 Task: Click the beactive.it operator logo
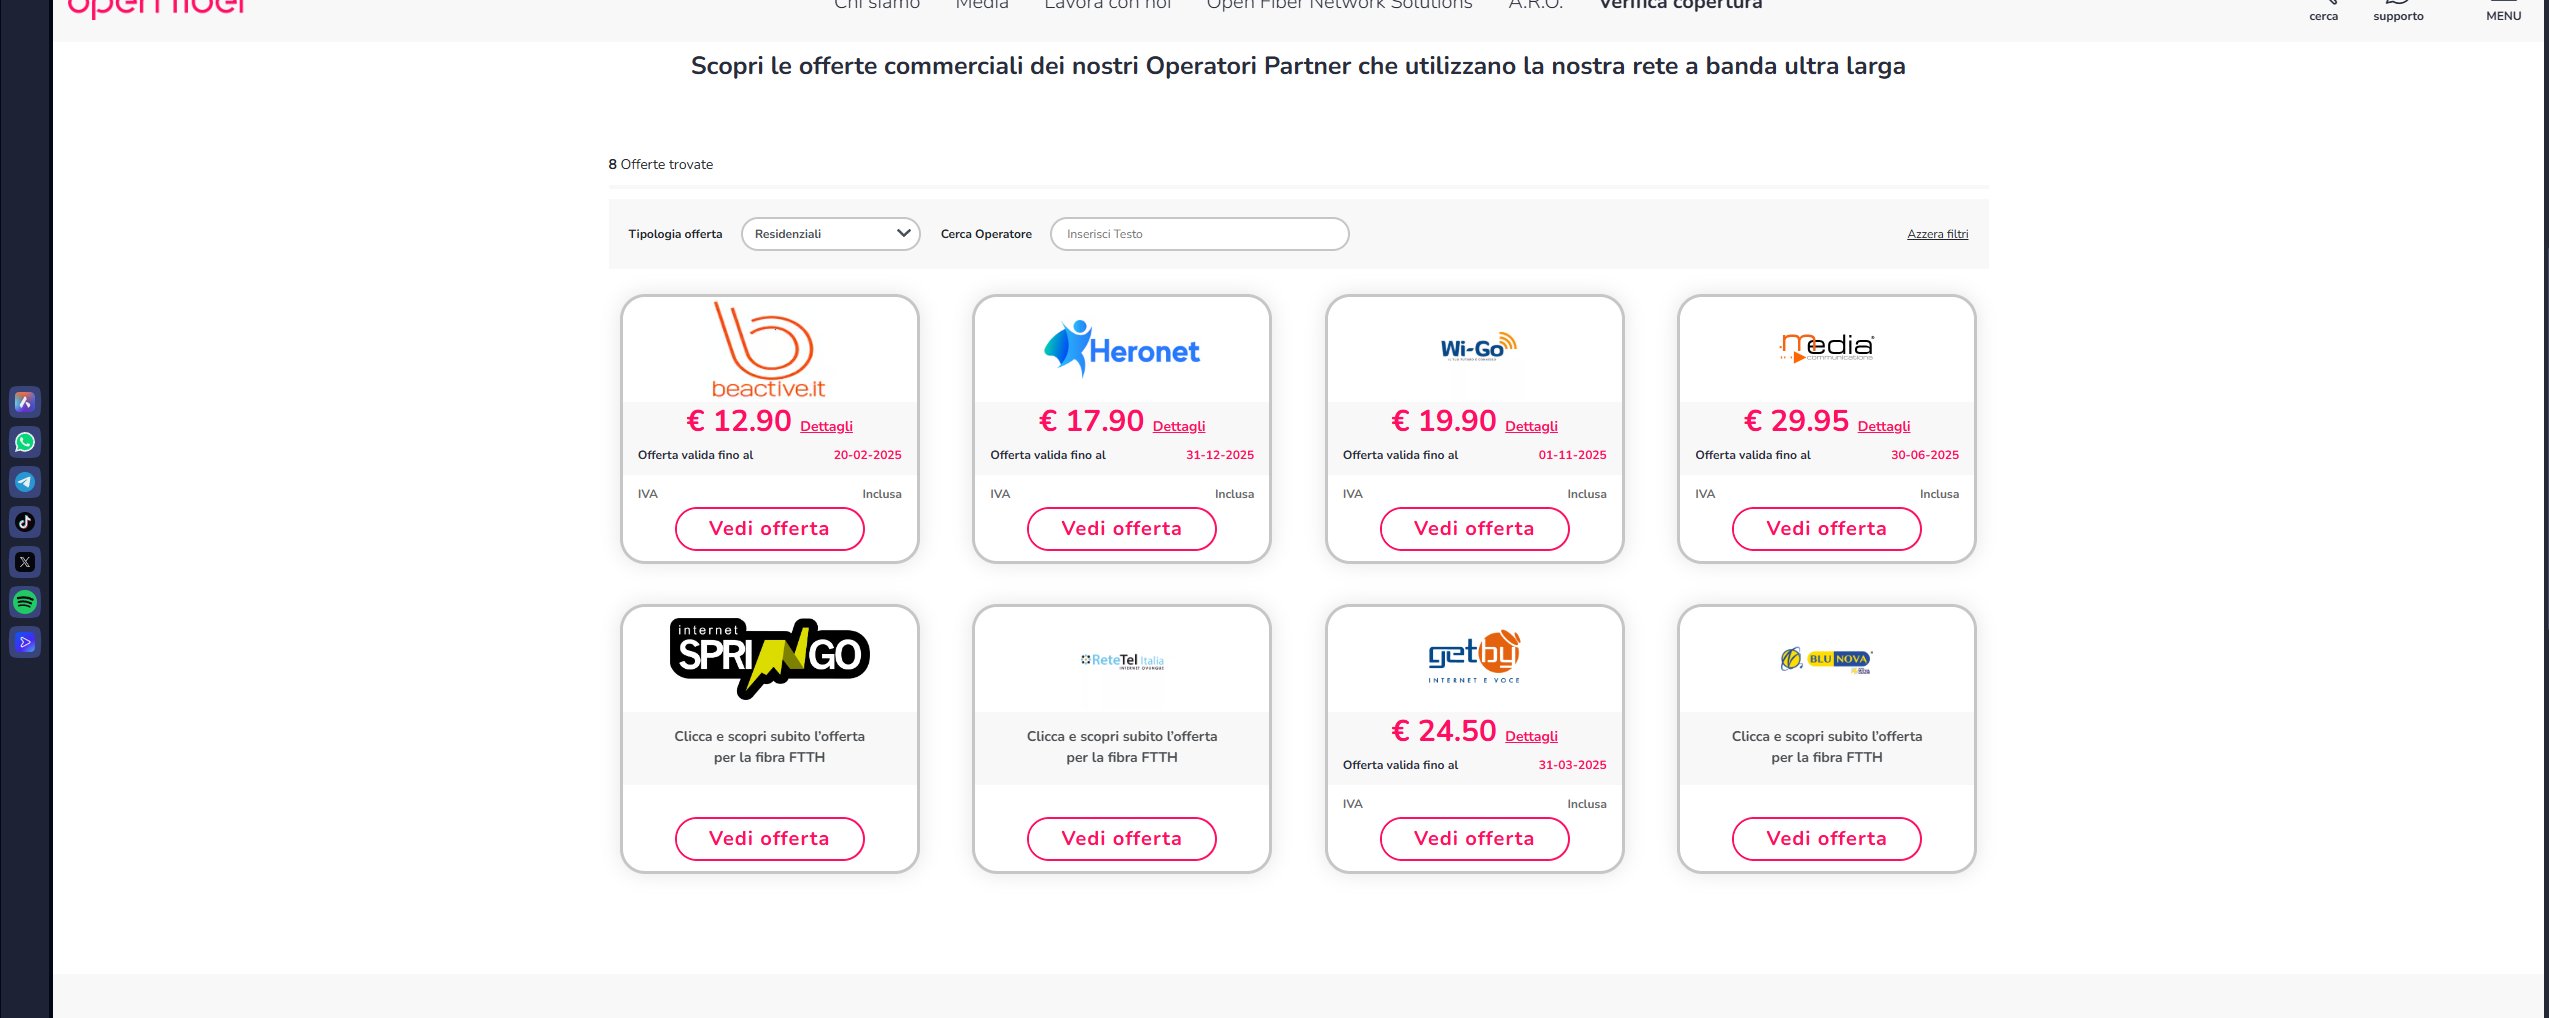point(768,350)
